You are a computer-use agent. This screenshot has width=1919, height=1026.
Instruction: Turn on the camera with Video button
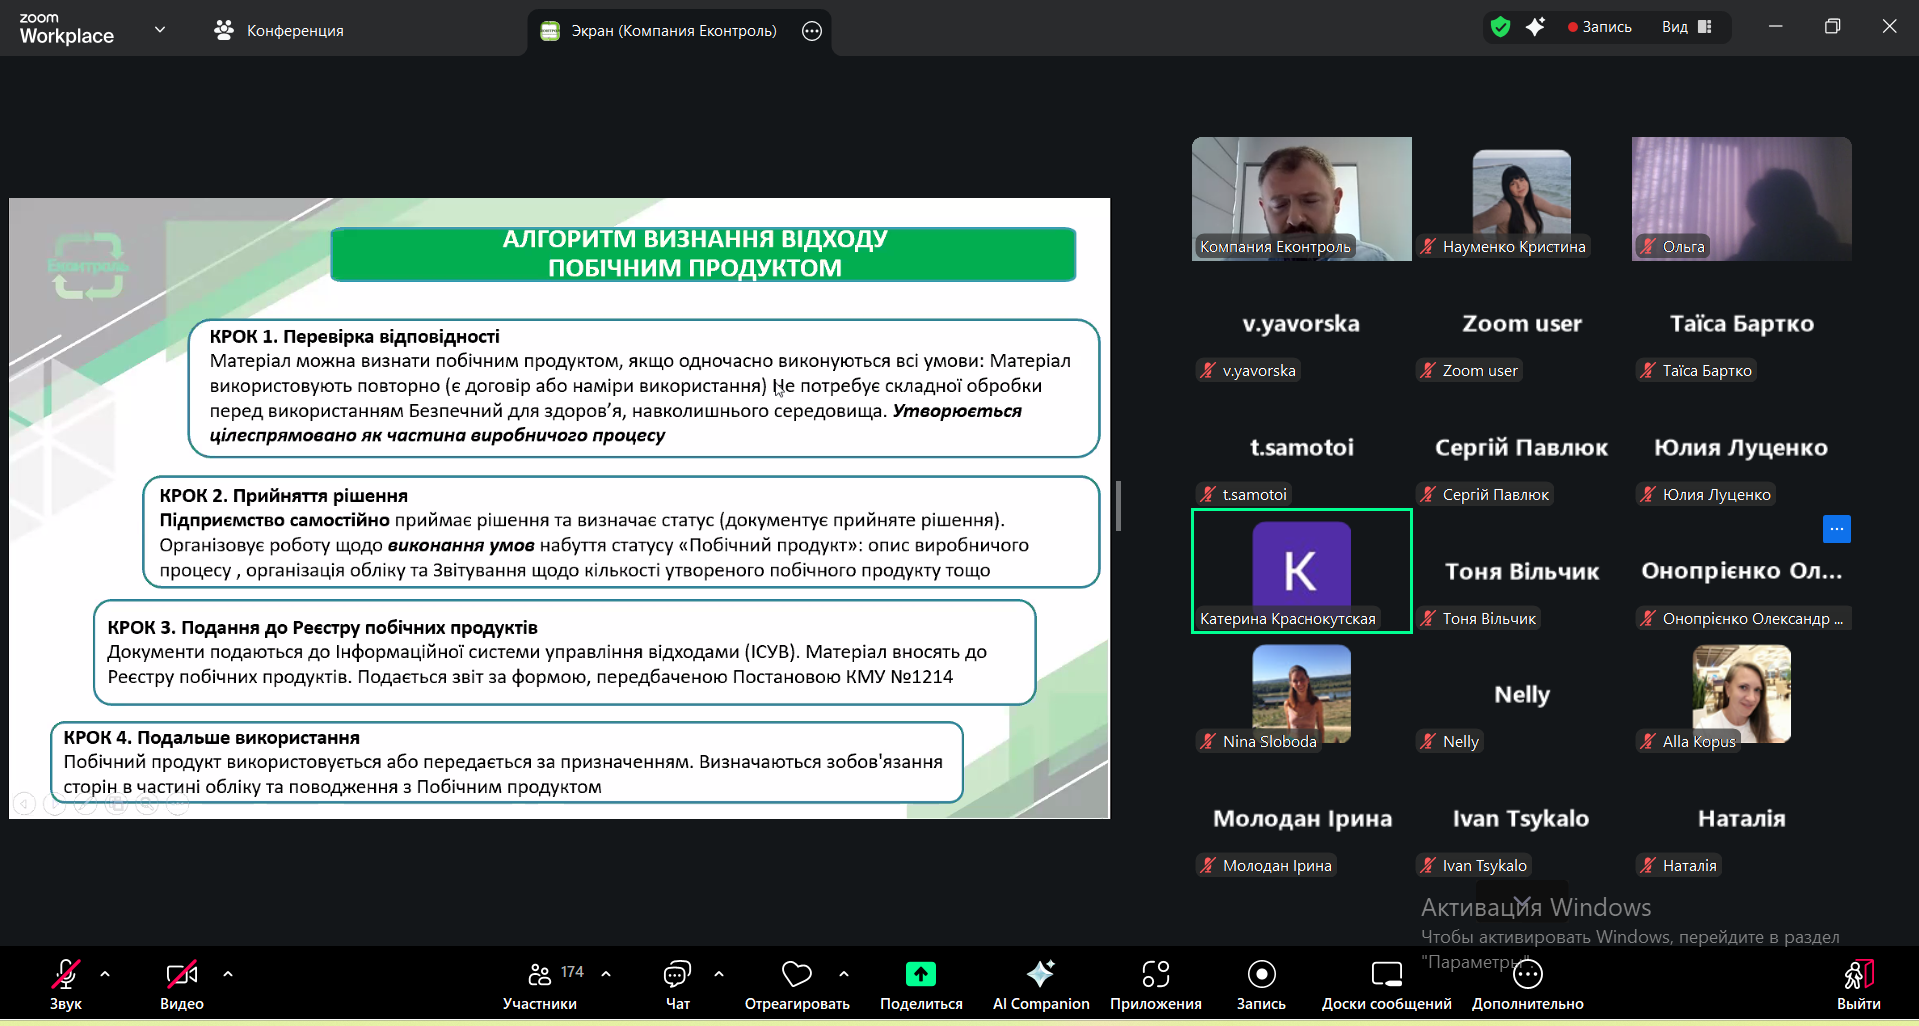(x=181, y=984)
